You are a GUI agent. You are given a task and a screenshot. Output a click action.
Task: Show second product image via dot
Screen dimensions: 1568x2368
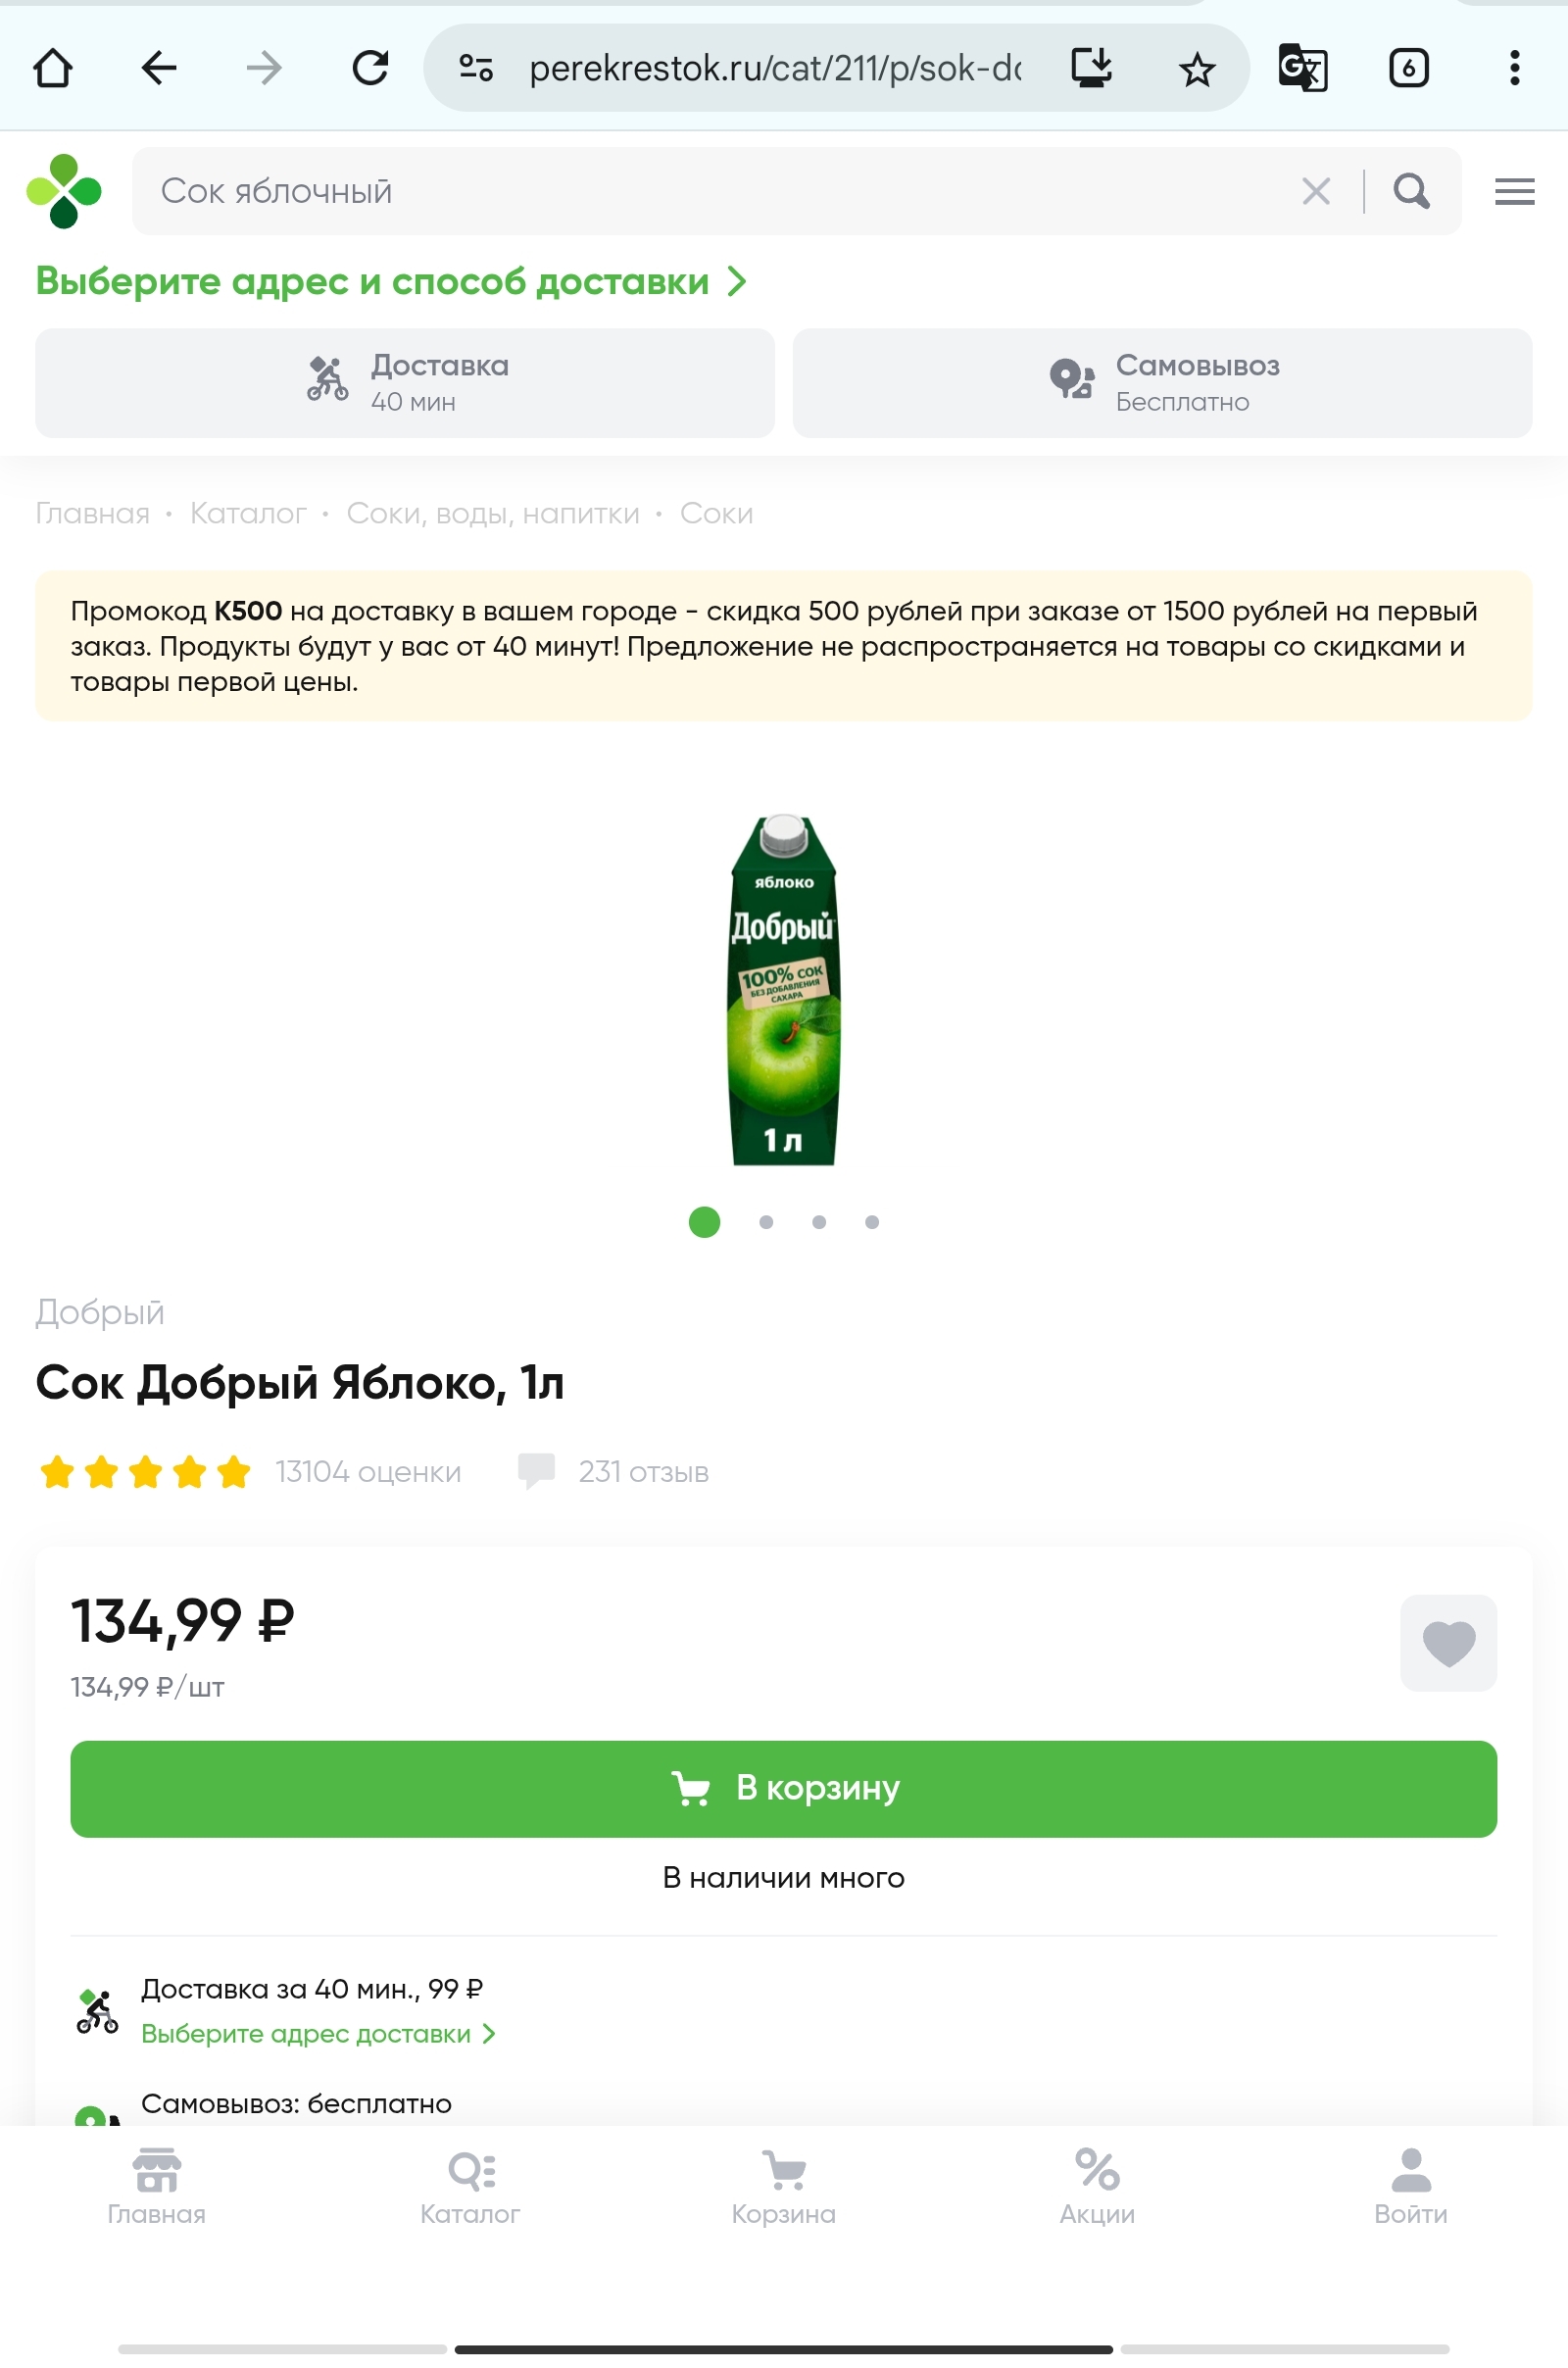766,1222
